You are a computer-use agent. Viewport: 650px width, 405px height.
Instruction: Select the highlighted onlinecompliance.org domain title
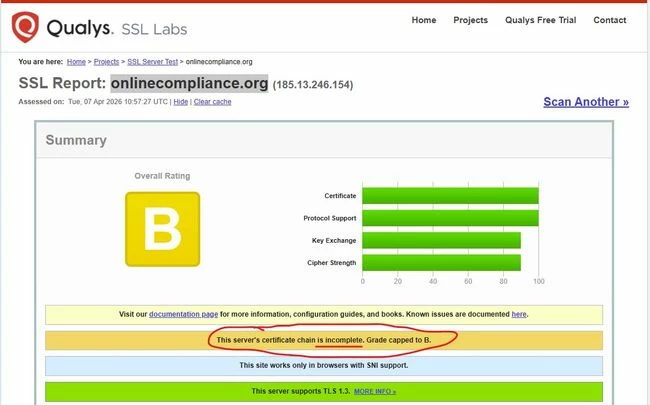click(x=189, y=83)
